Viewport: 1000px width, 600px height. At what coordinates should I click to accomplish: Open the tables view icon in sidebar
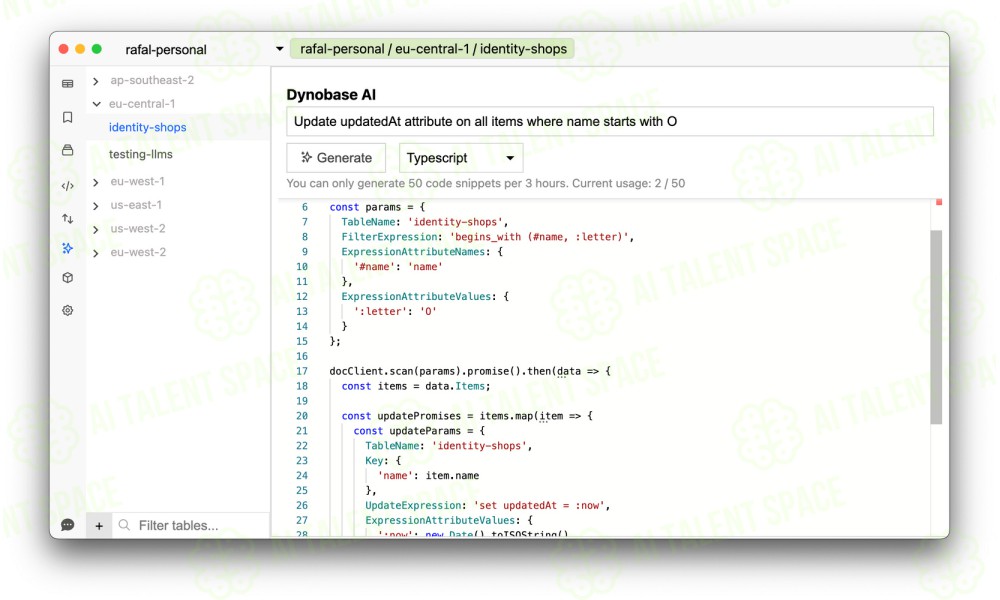tap(68, 84)
